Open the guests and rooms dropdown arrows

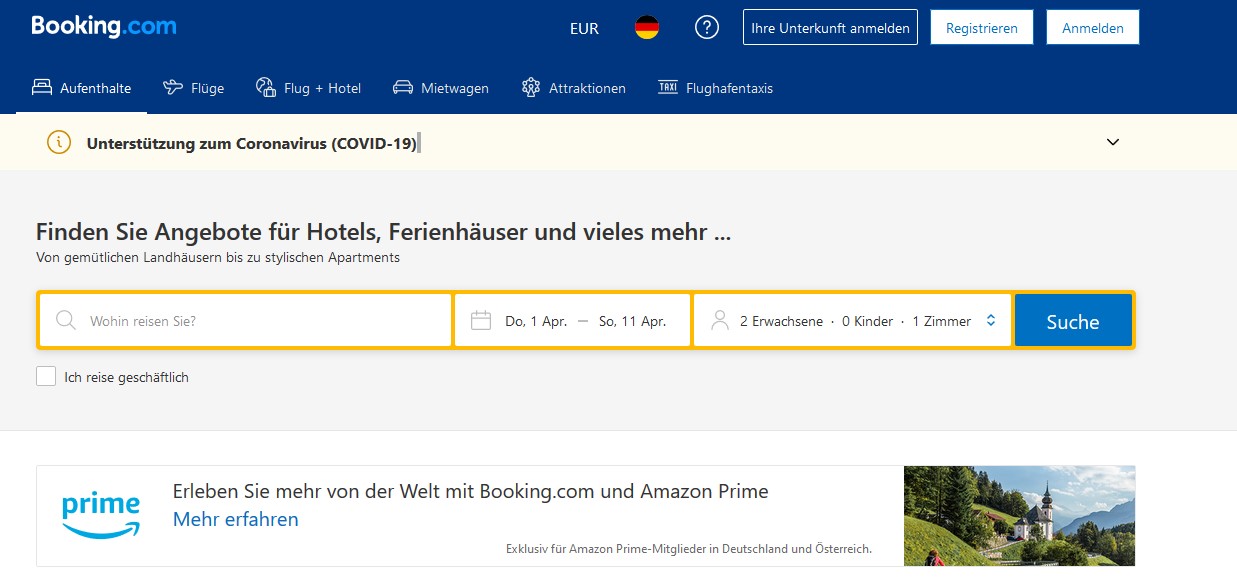[991, 321]
